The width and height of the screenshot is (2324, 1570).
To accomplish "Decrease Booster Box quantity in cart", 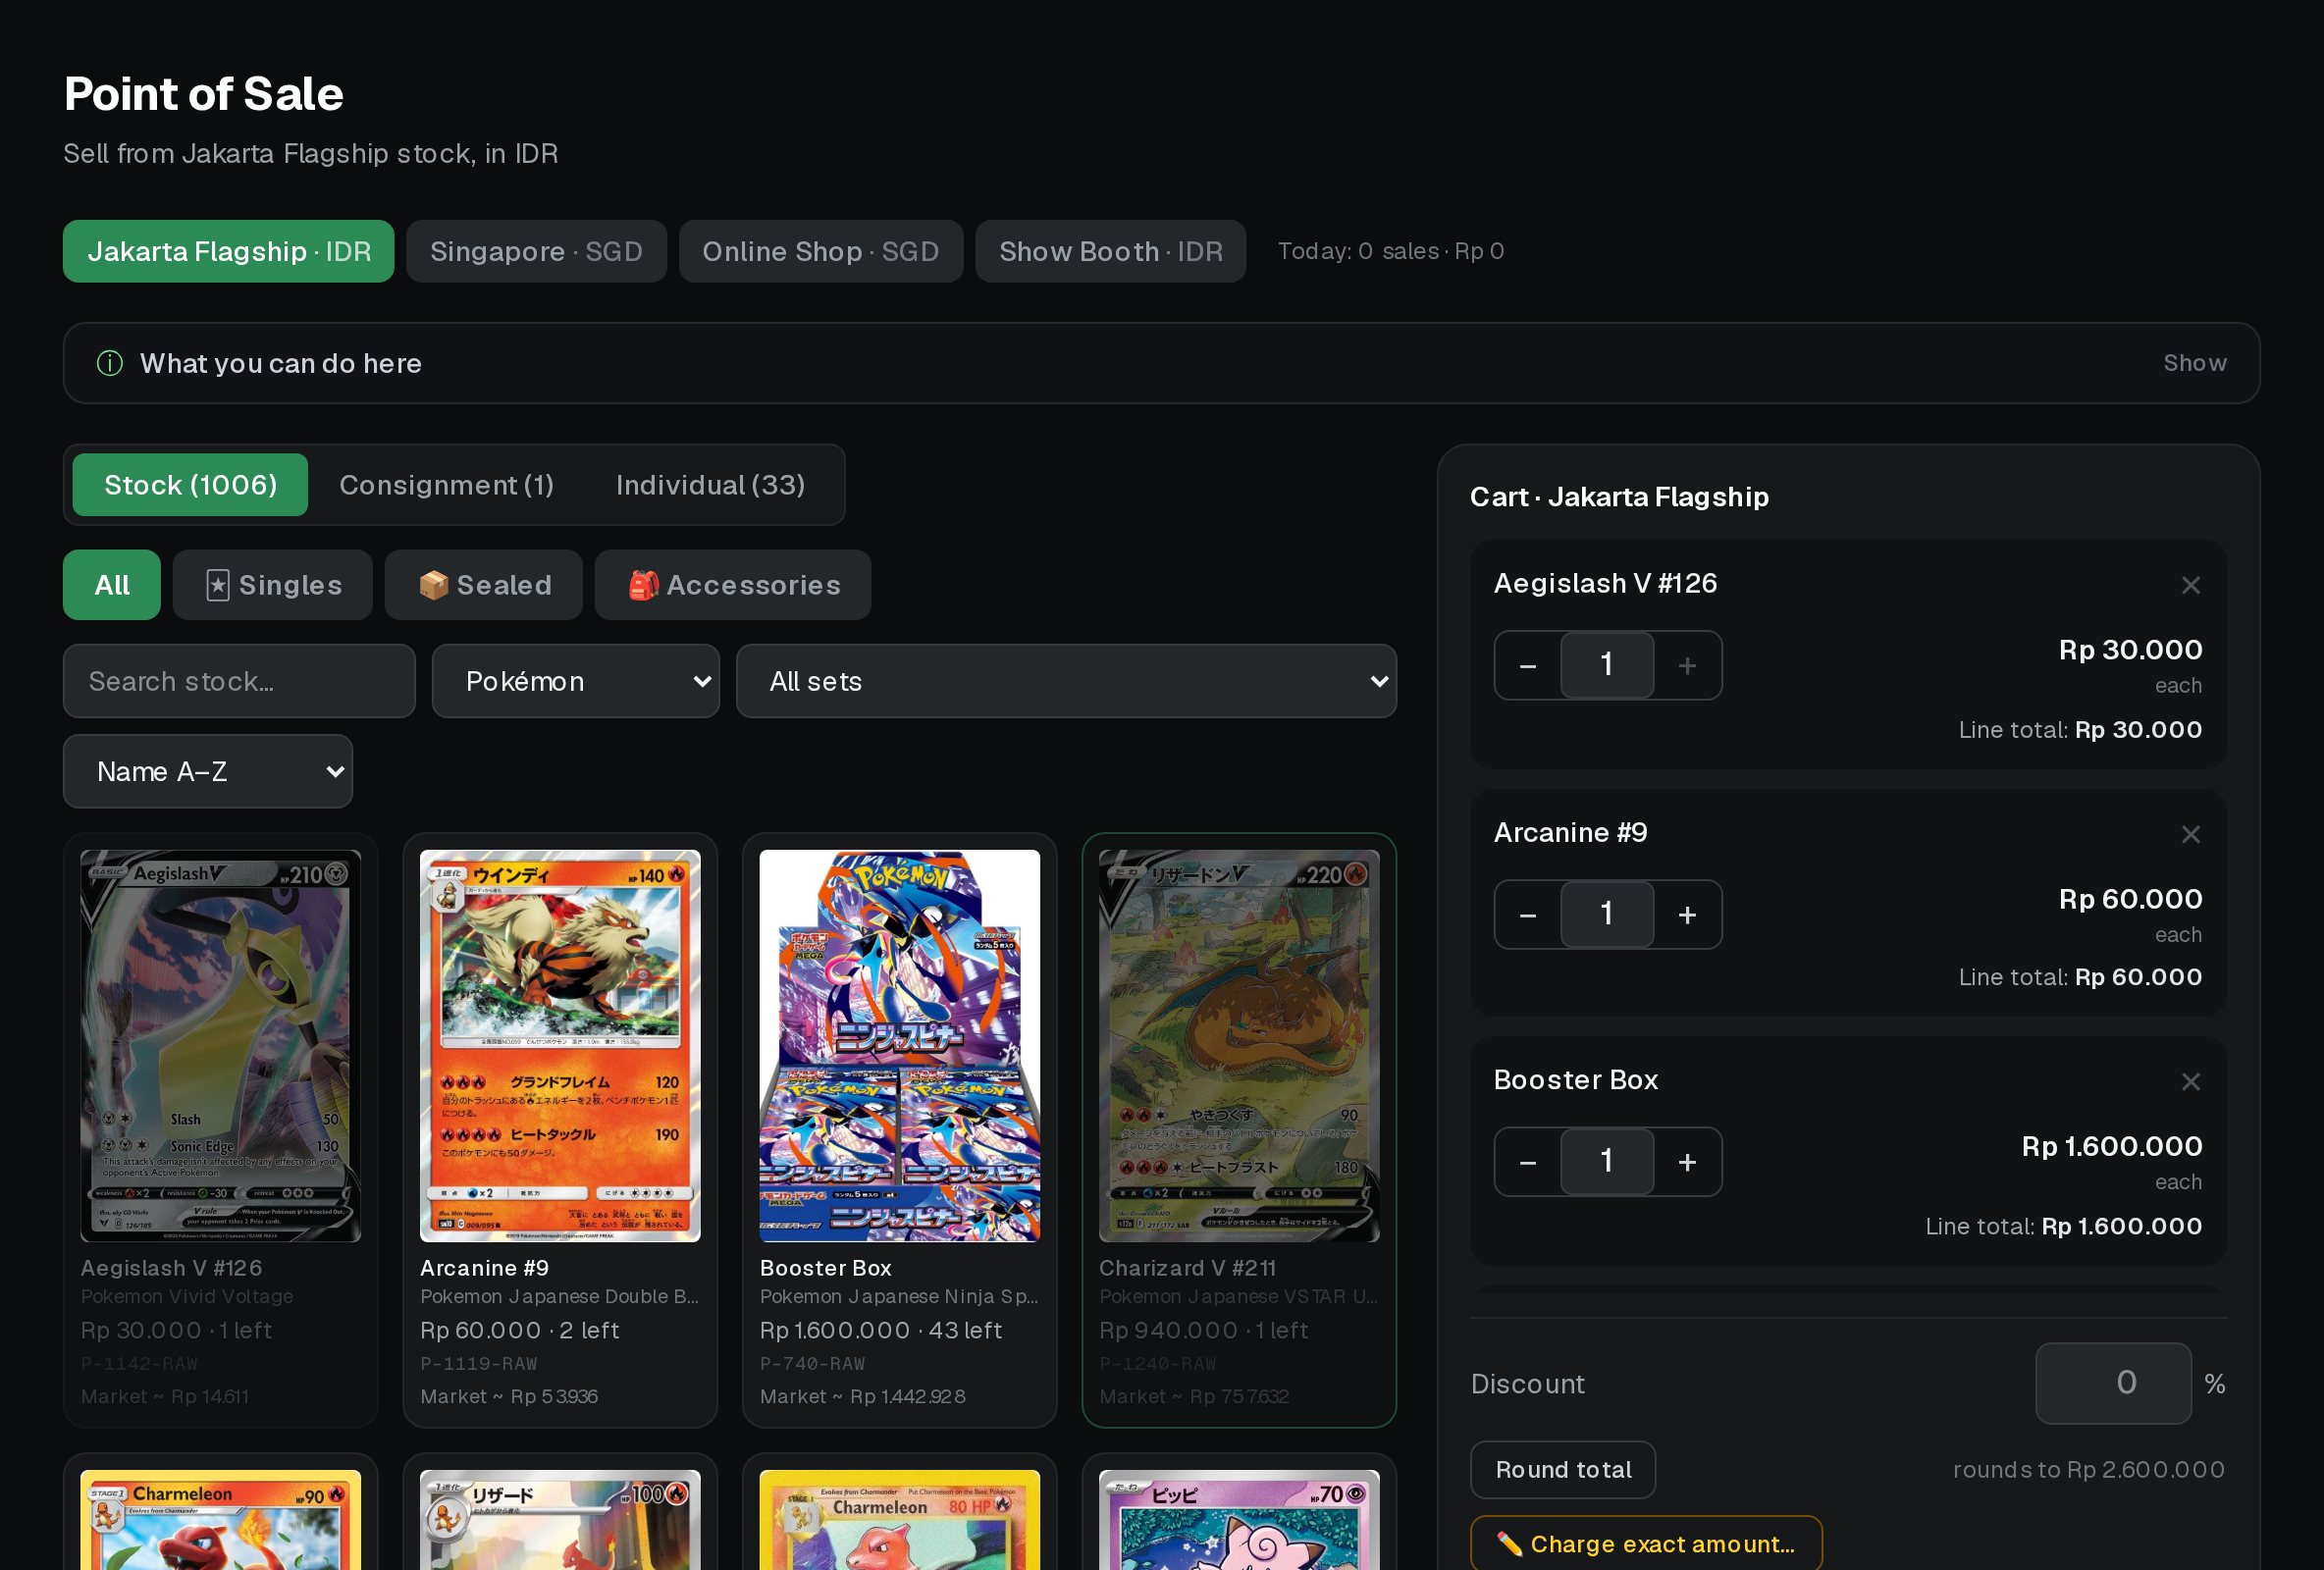I will coord(1528,1161).
